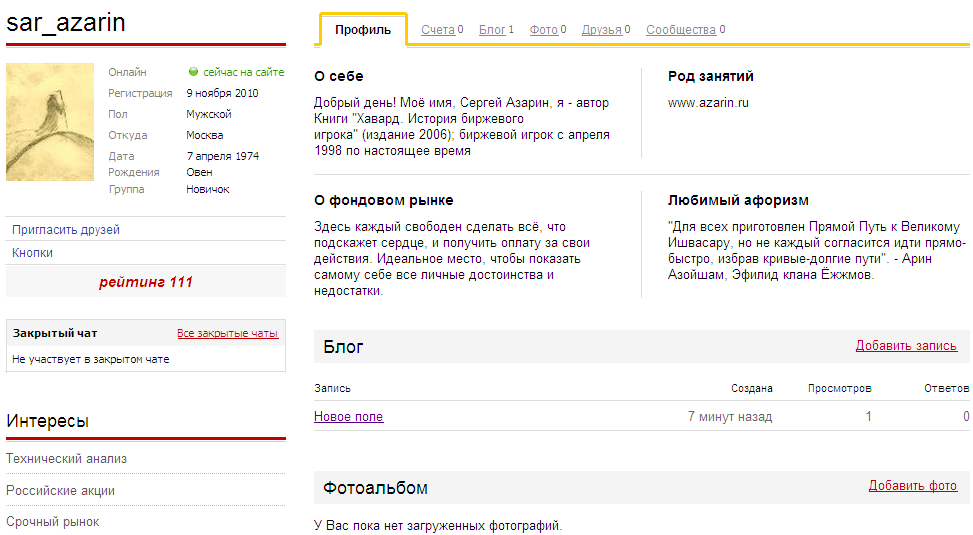Open the Сообщества tab
This screenshot has height=535, width=973.
click(x=680, y=30)
